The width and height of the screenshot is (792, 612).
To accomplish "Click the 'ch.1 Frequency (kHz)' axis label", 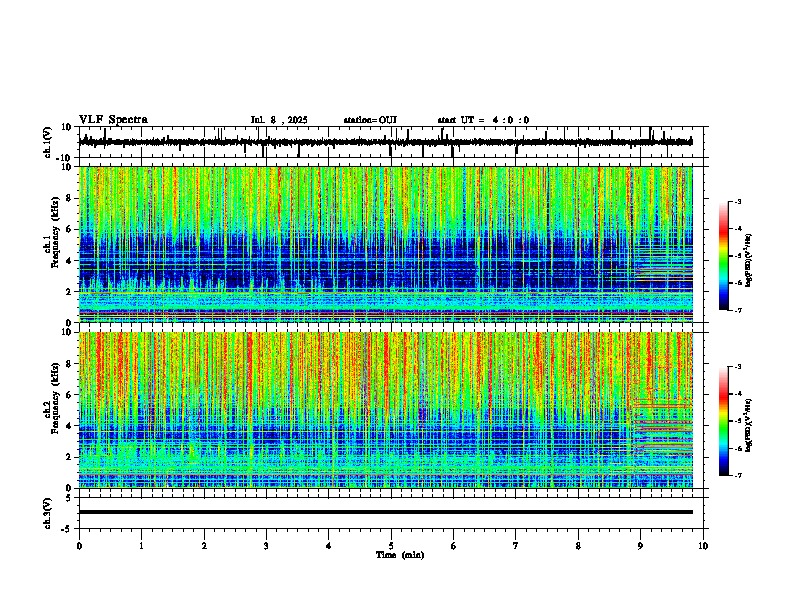I will (51, 232).
